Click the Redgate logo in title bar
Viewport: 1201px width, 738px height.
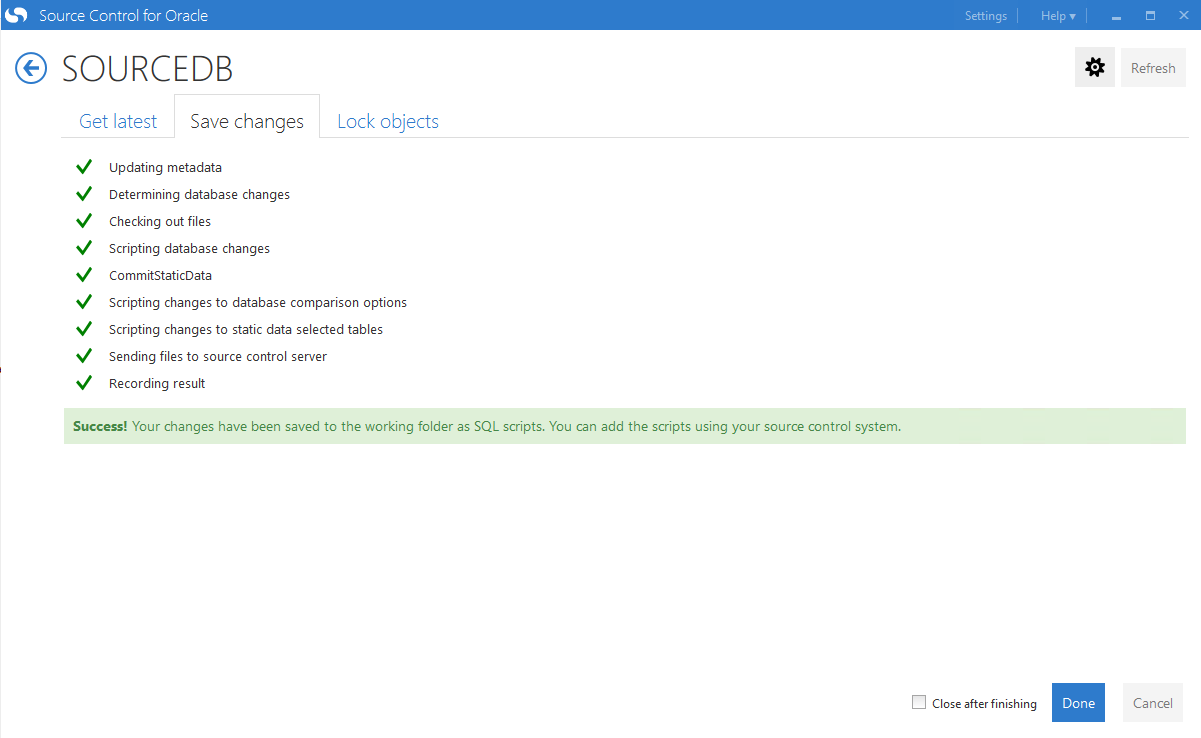point(16,15)
